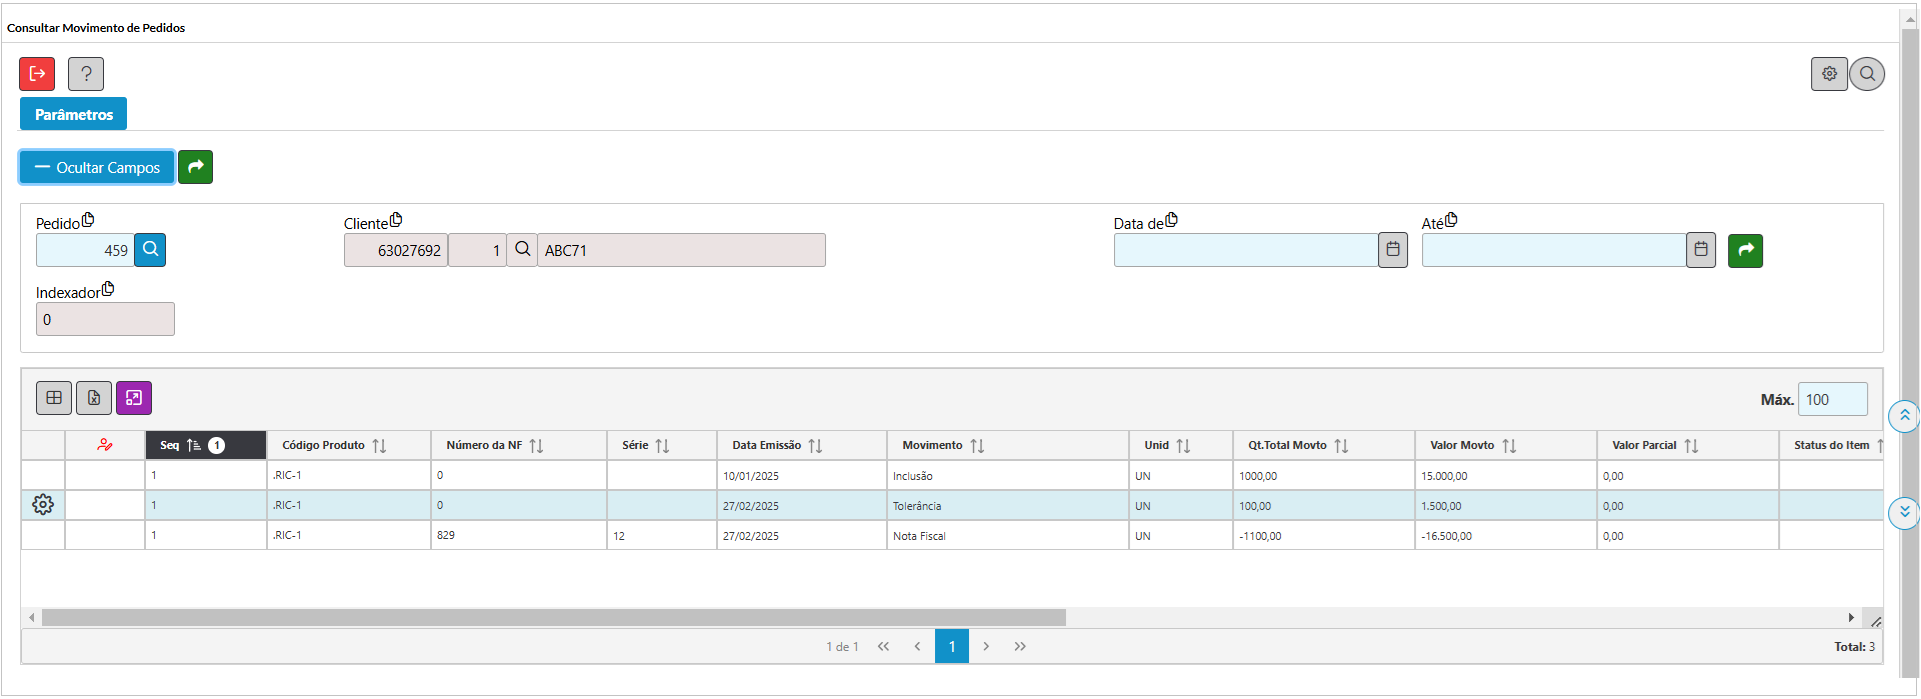Open settings gear at top right
The image size is (1921, 699).
click(x=1829, y=74)
